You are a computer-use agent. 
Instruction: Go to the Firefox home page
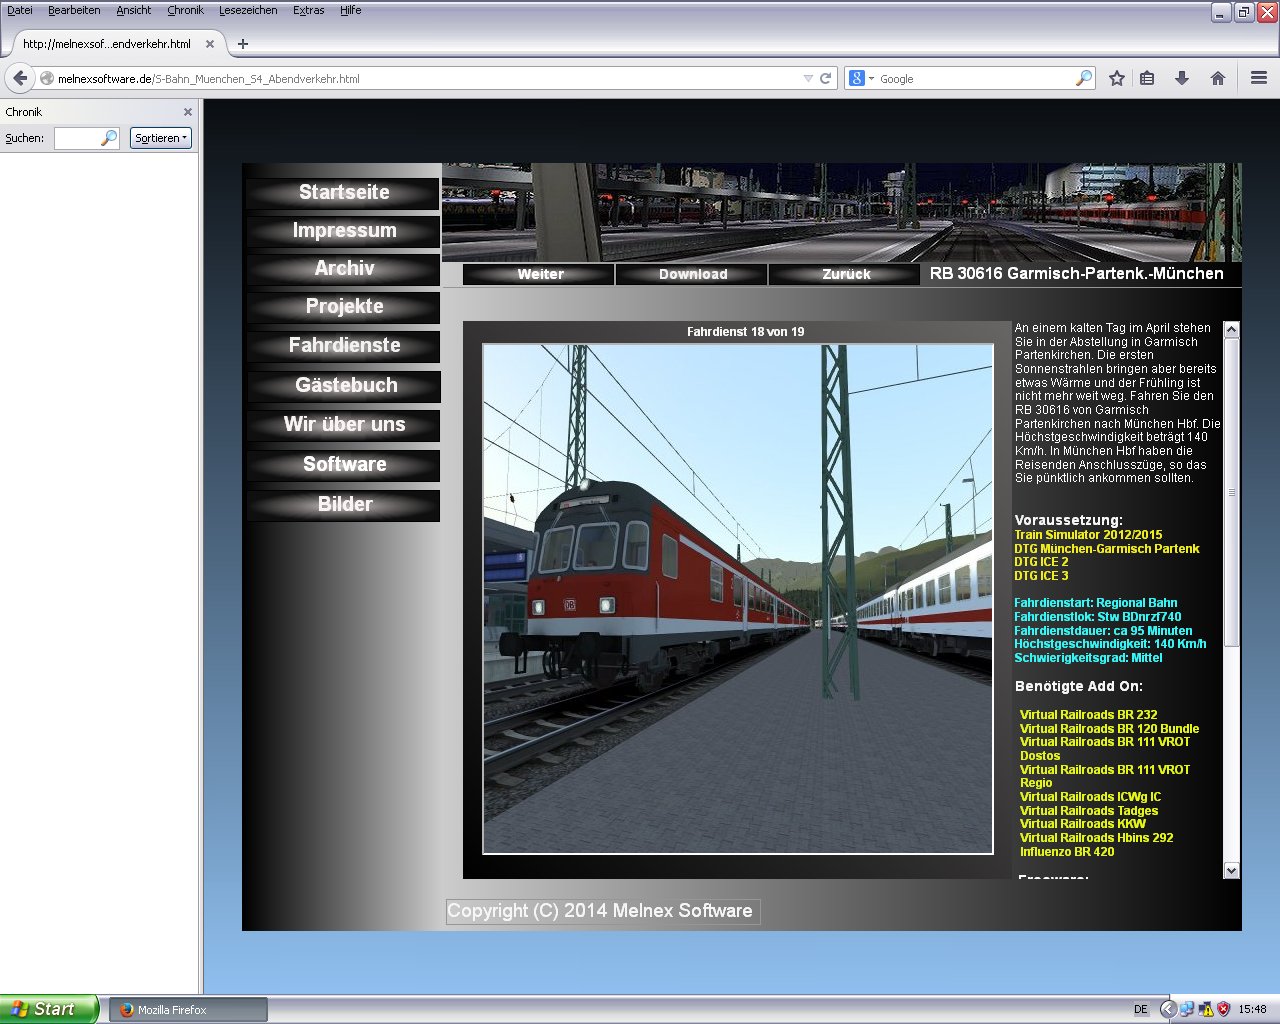click(x=1218, y=78)
